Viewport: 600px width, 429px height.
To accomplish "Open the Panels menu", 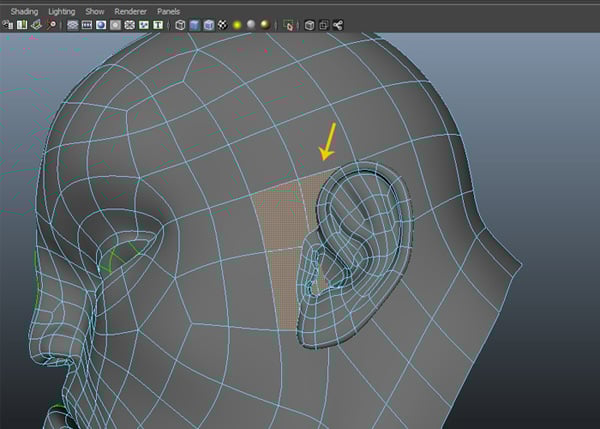I will coord(168,11).
